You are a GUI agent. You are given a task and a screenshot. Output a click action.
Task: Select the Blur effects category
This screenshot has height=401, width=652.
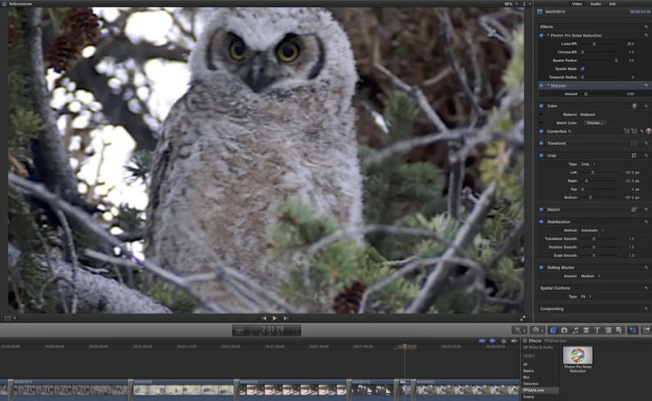coord(526,377)
